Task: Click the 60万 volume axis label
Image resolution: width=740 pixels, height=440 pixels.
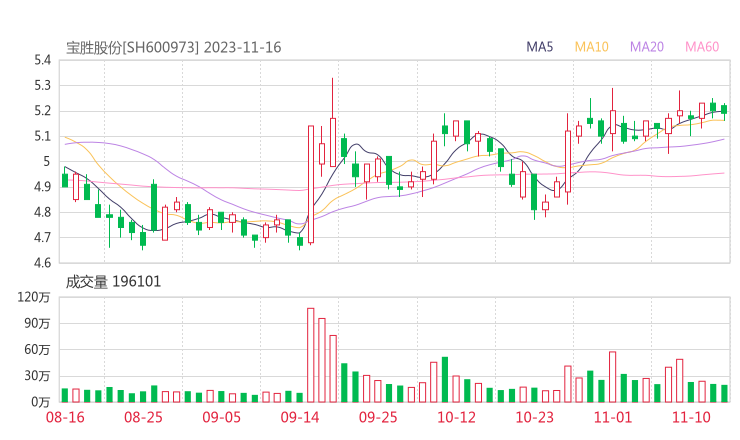Action: pyautogui.click(x=37, y=350)
